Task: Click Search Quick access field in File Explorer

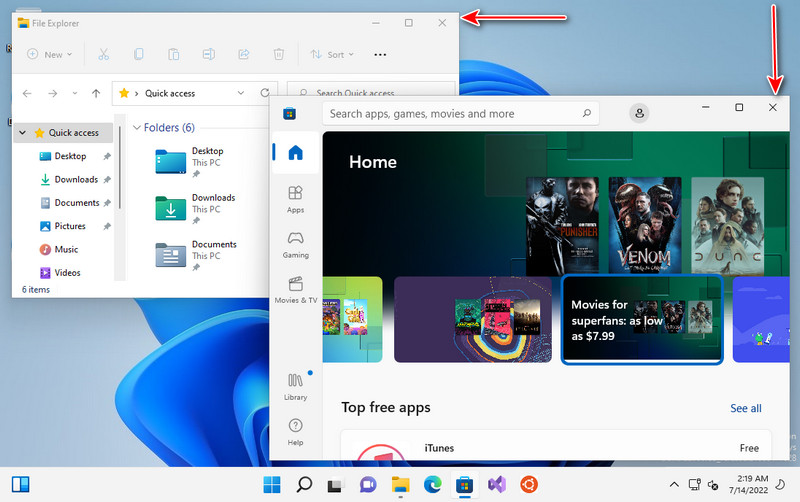Action: click(x=371, y=91)
